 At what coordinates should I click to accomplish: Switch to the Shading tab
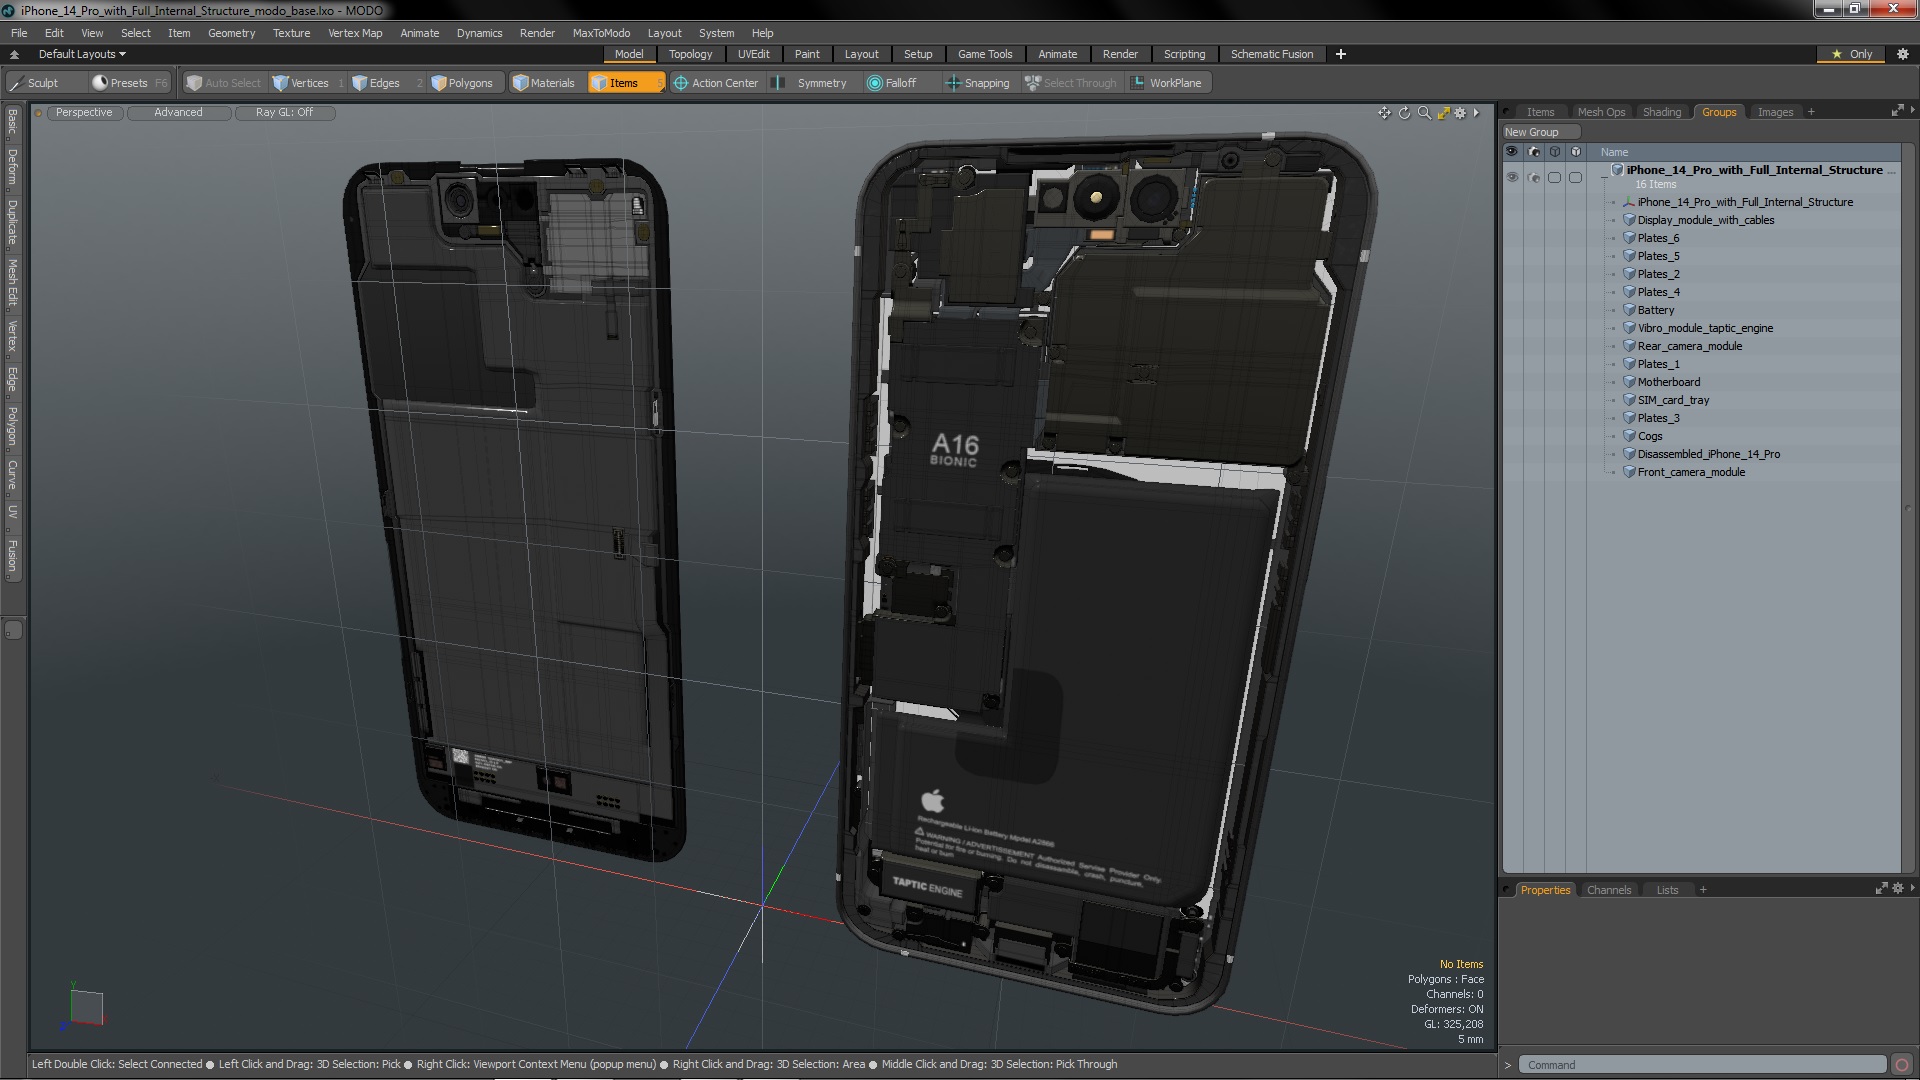point(1661,112)
